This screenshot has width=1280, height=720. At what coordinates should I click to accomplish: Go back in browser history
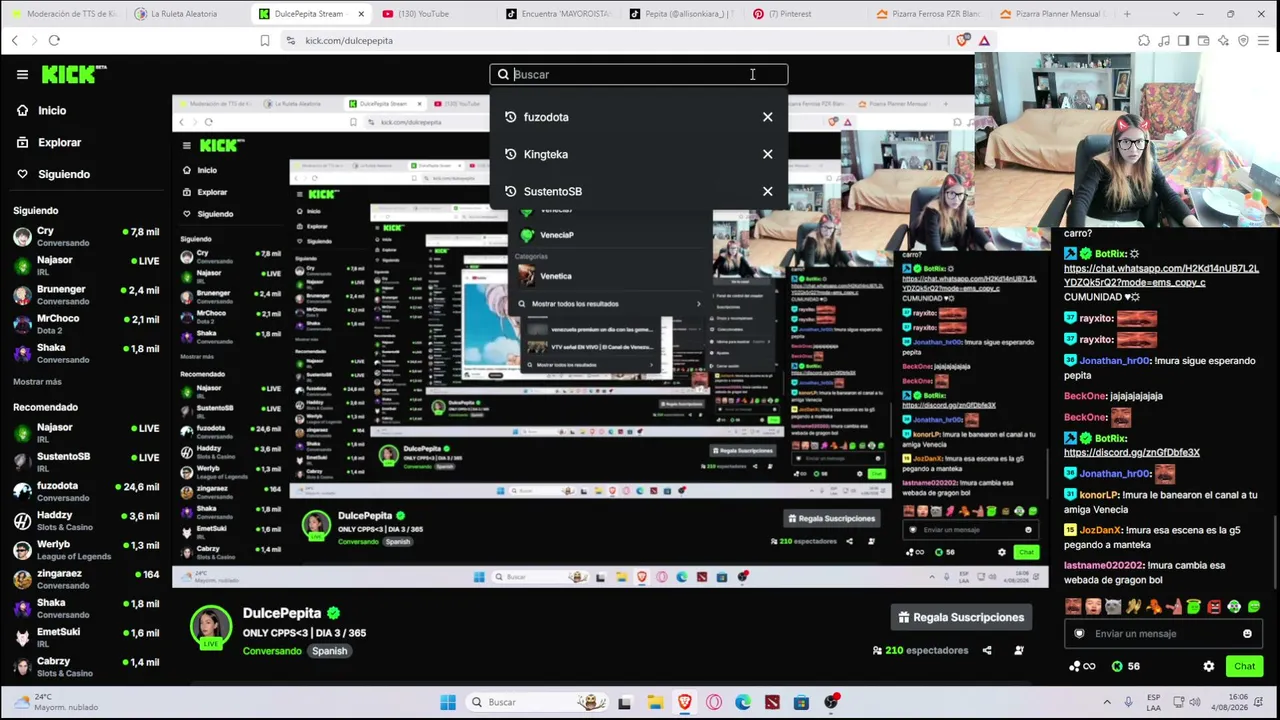click(x=14, y=40)
